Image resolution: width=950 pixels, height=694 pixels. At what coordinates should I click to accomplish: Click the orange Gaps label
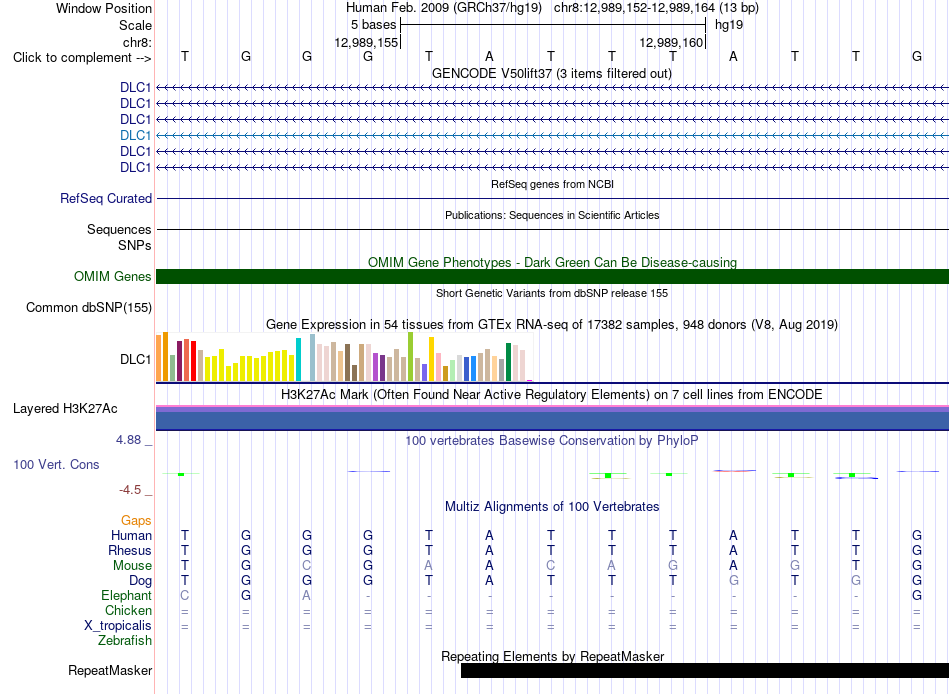pyautogui.click(x=136, y=521)
